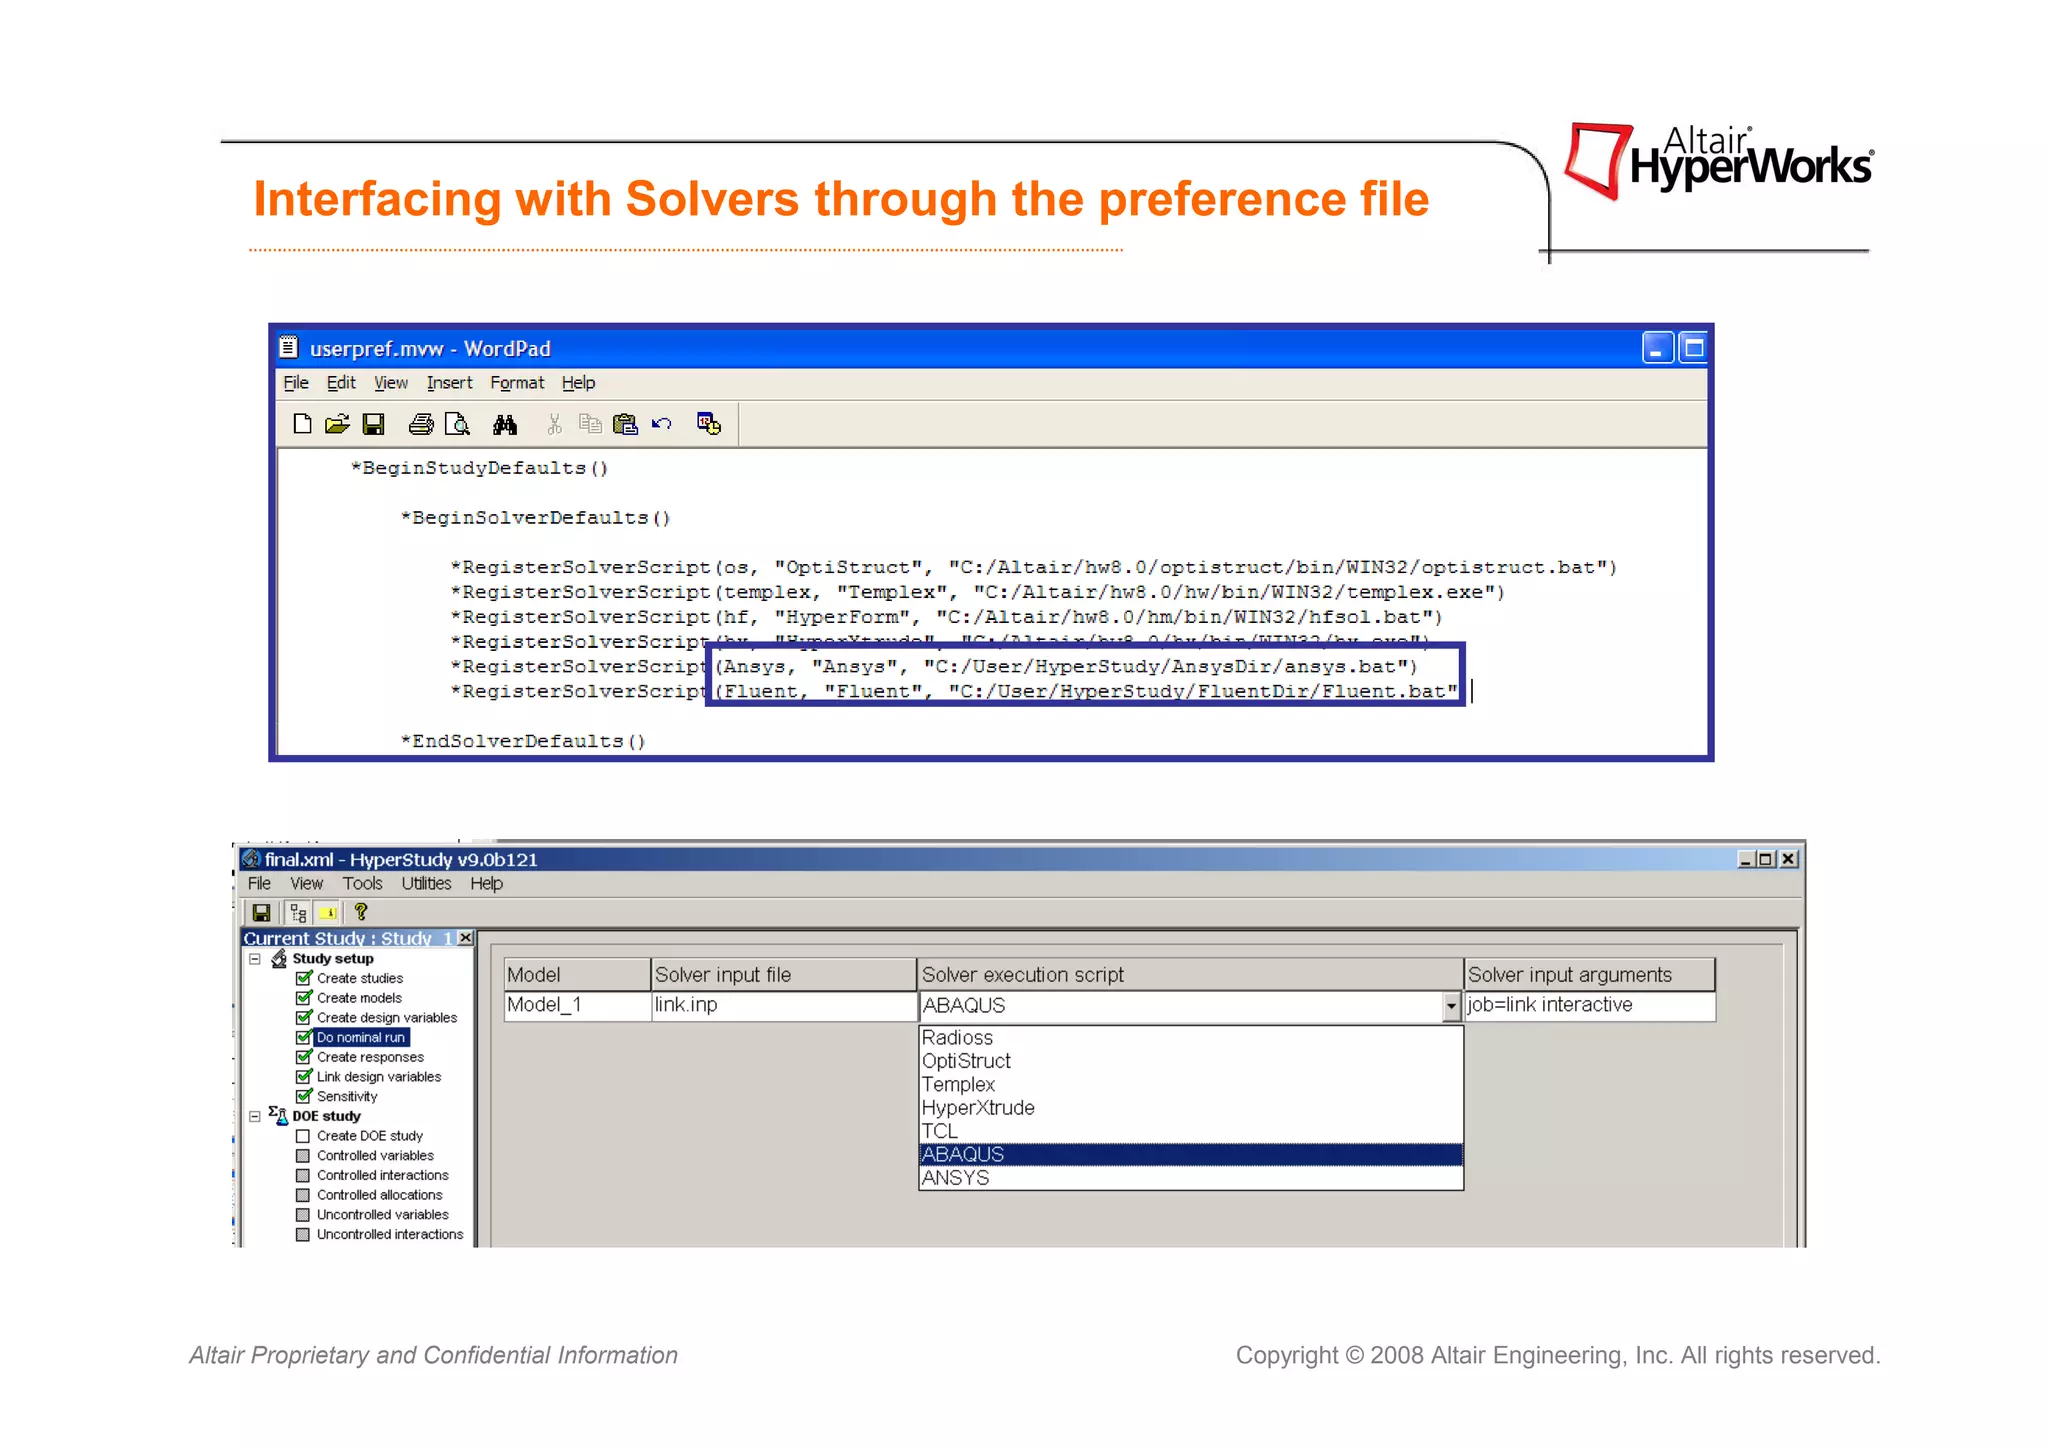
Task: Toggle the Link design variables checkbox
Action: tap(304, 1076)
